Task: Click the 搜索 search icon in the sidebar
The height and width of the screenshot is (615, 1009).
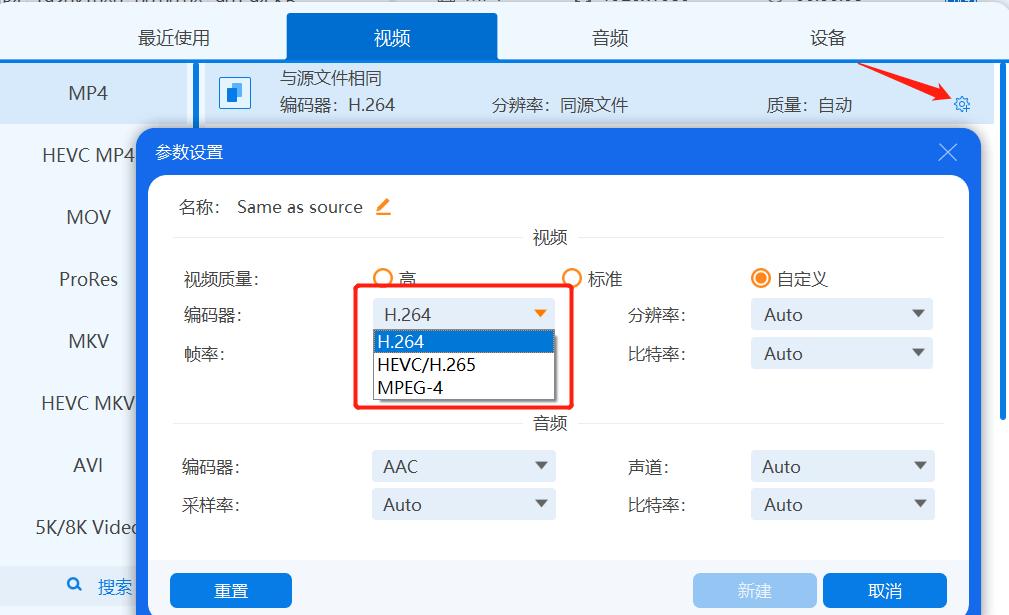Action: [73, 585]
